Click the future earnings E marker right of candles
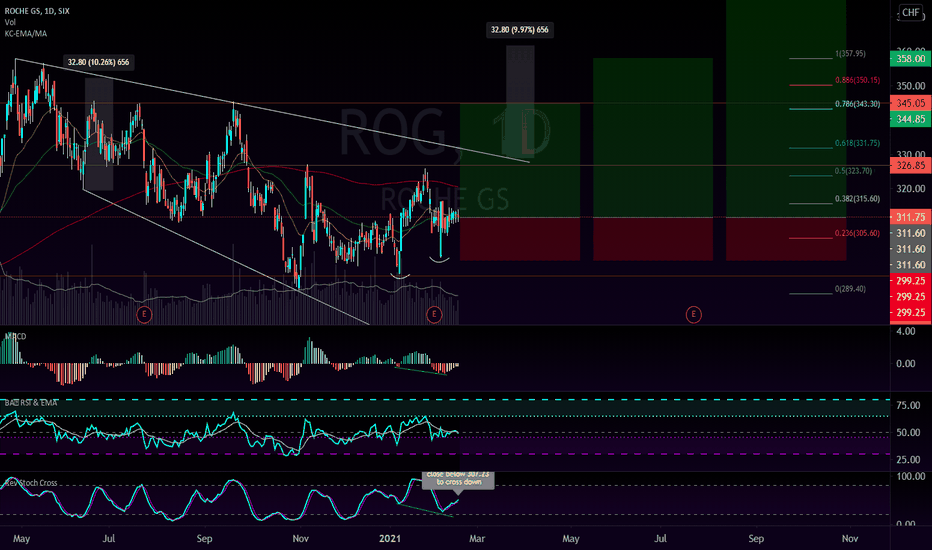This screenshot has width=932, height=550. (x=693, y=315)
